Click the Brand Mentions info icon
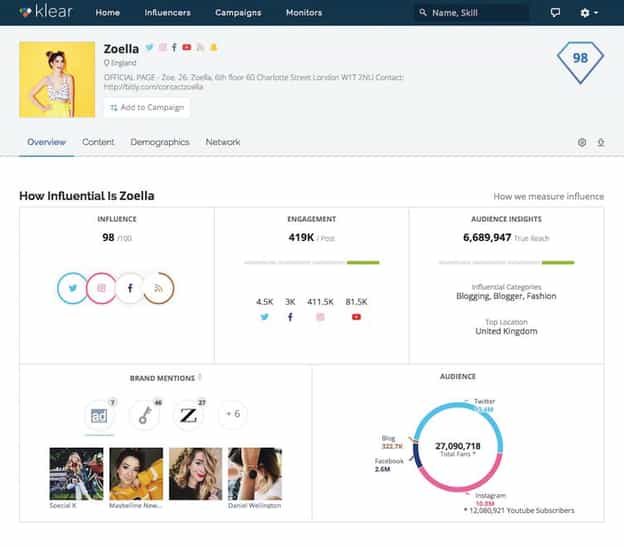 coord(200,376)
